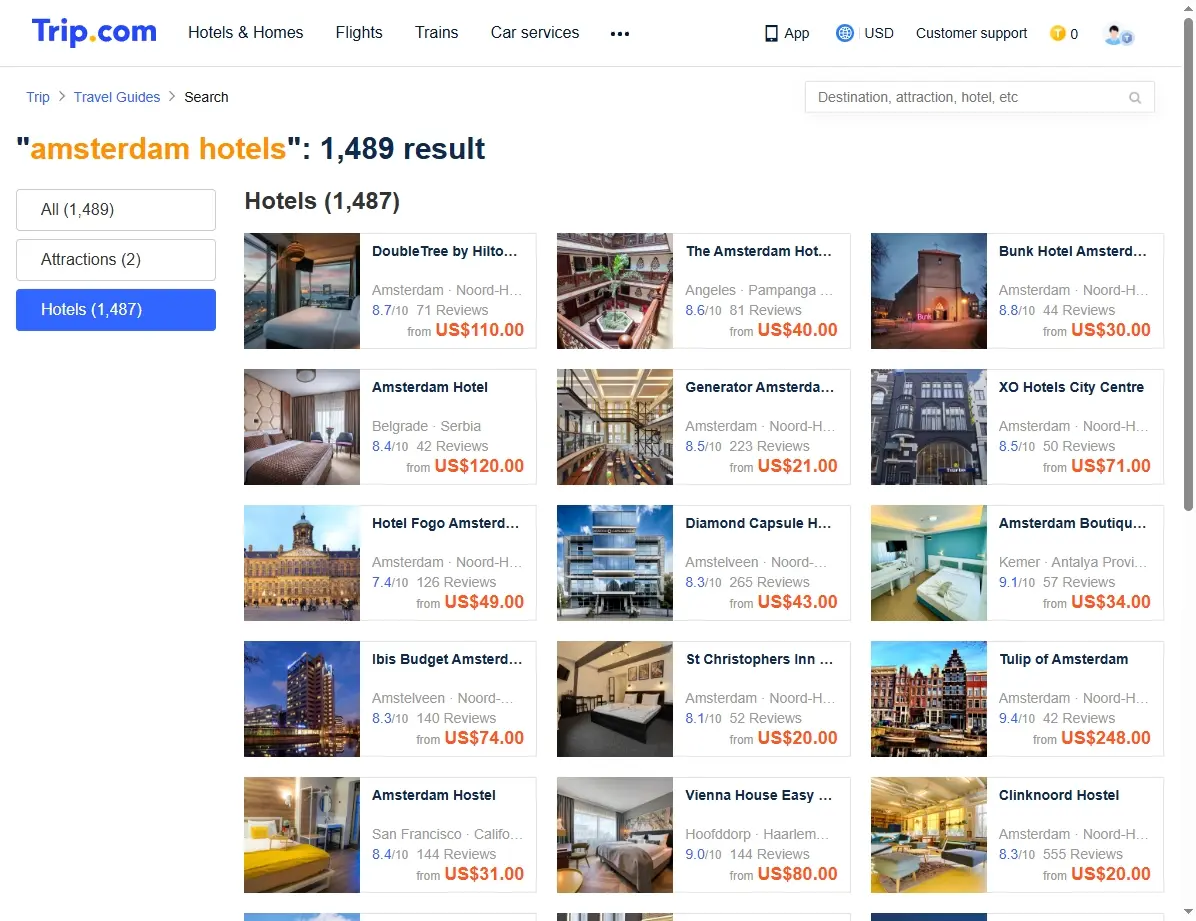Open the Hotels & Homes menu
The height and width of the screenshot is (921, 1196).
[246, 33]
